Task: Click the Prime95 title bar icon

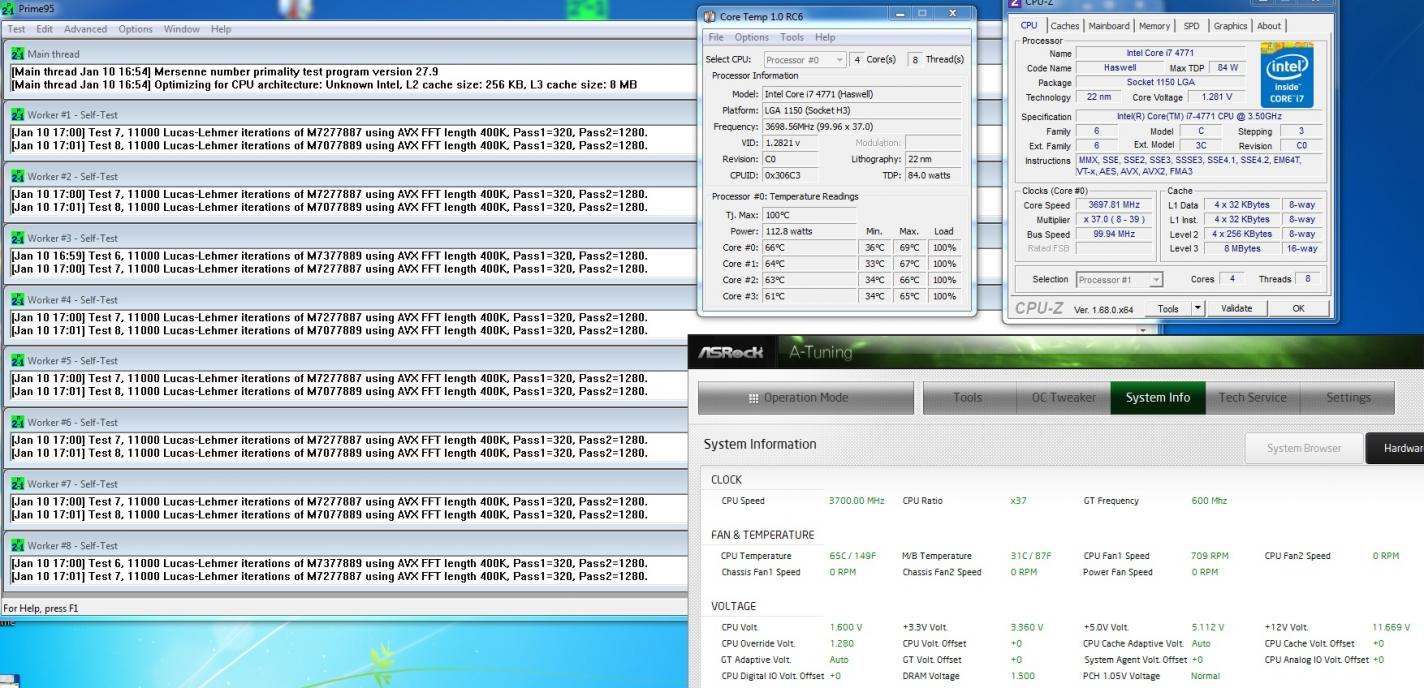Action: [8, 7]
